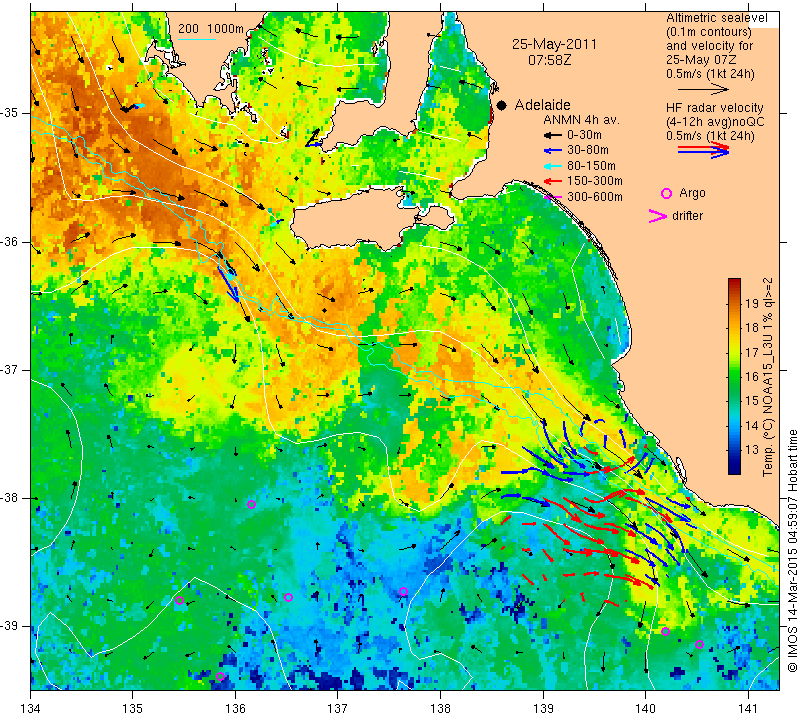This screenshot has height=720, width=800.
Task: Click the cyan line under 200 1000m
Action: [x=197, y=38]
